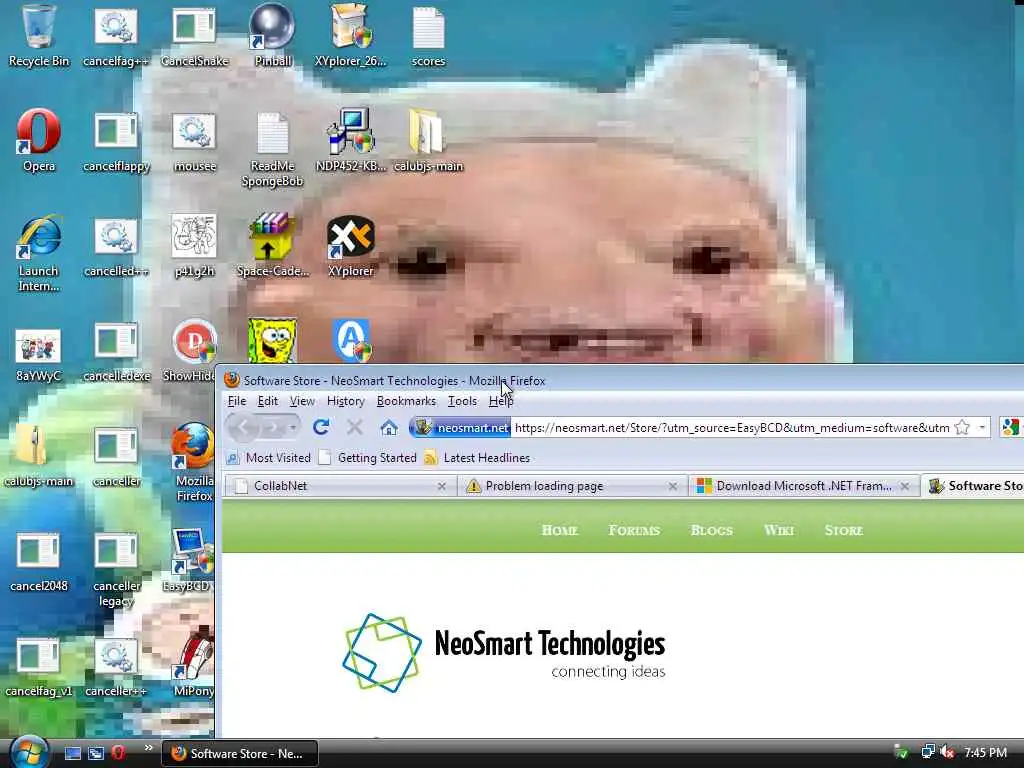Image resolution: width=1024 pixels, height=768 pixels.
Task: Click Firefox's Stop loading button
Action: point(355,427)
